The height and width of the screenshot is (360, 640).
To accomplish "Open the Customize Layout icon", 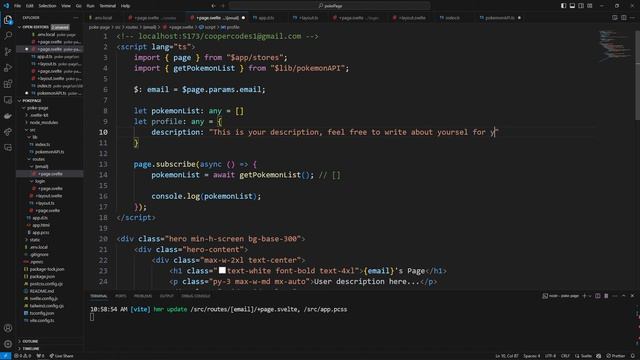I will 590,6.
